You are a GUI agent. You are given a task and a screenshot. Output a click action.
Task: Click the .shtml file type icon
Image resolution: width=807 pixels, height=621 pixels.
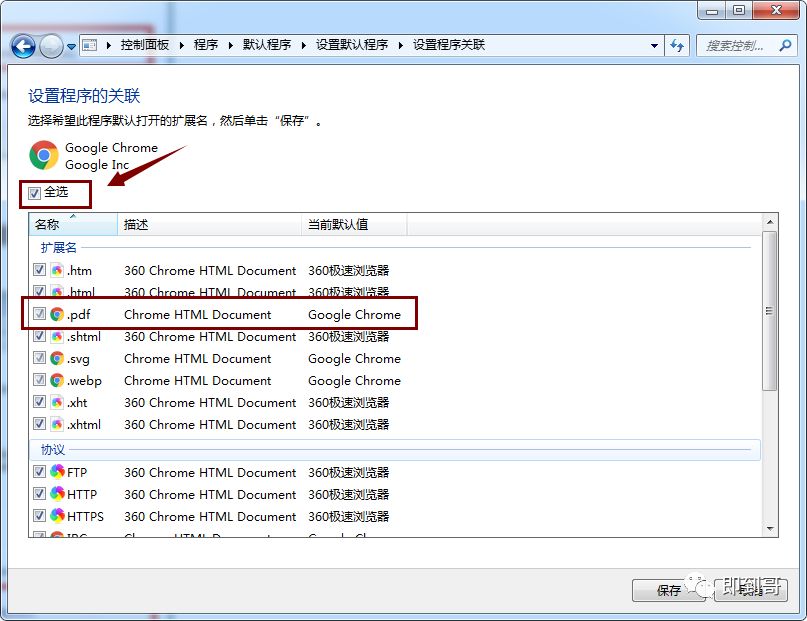point(57,336)
